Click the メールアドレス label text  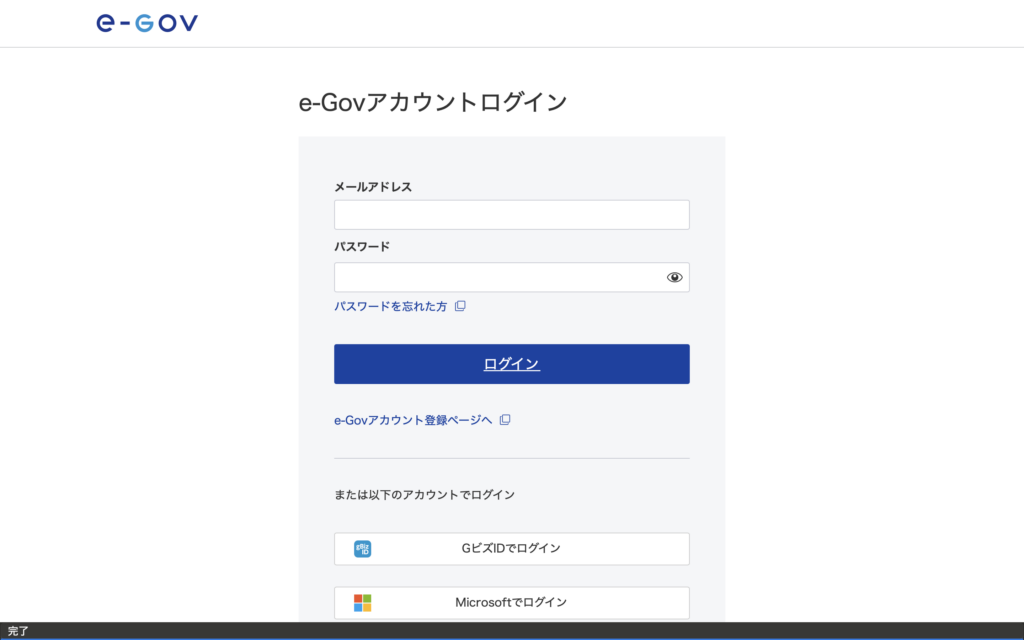coord(373,187)
